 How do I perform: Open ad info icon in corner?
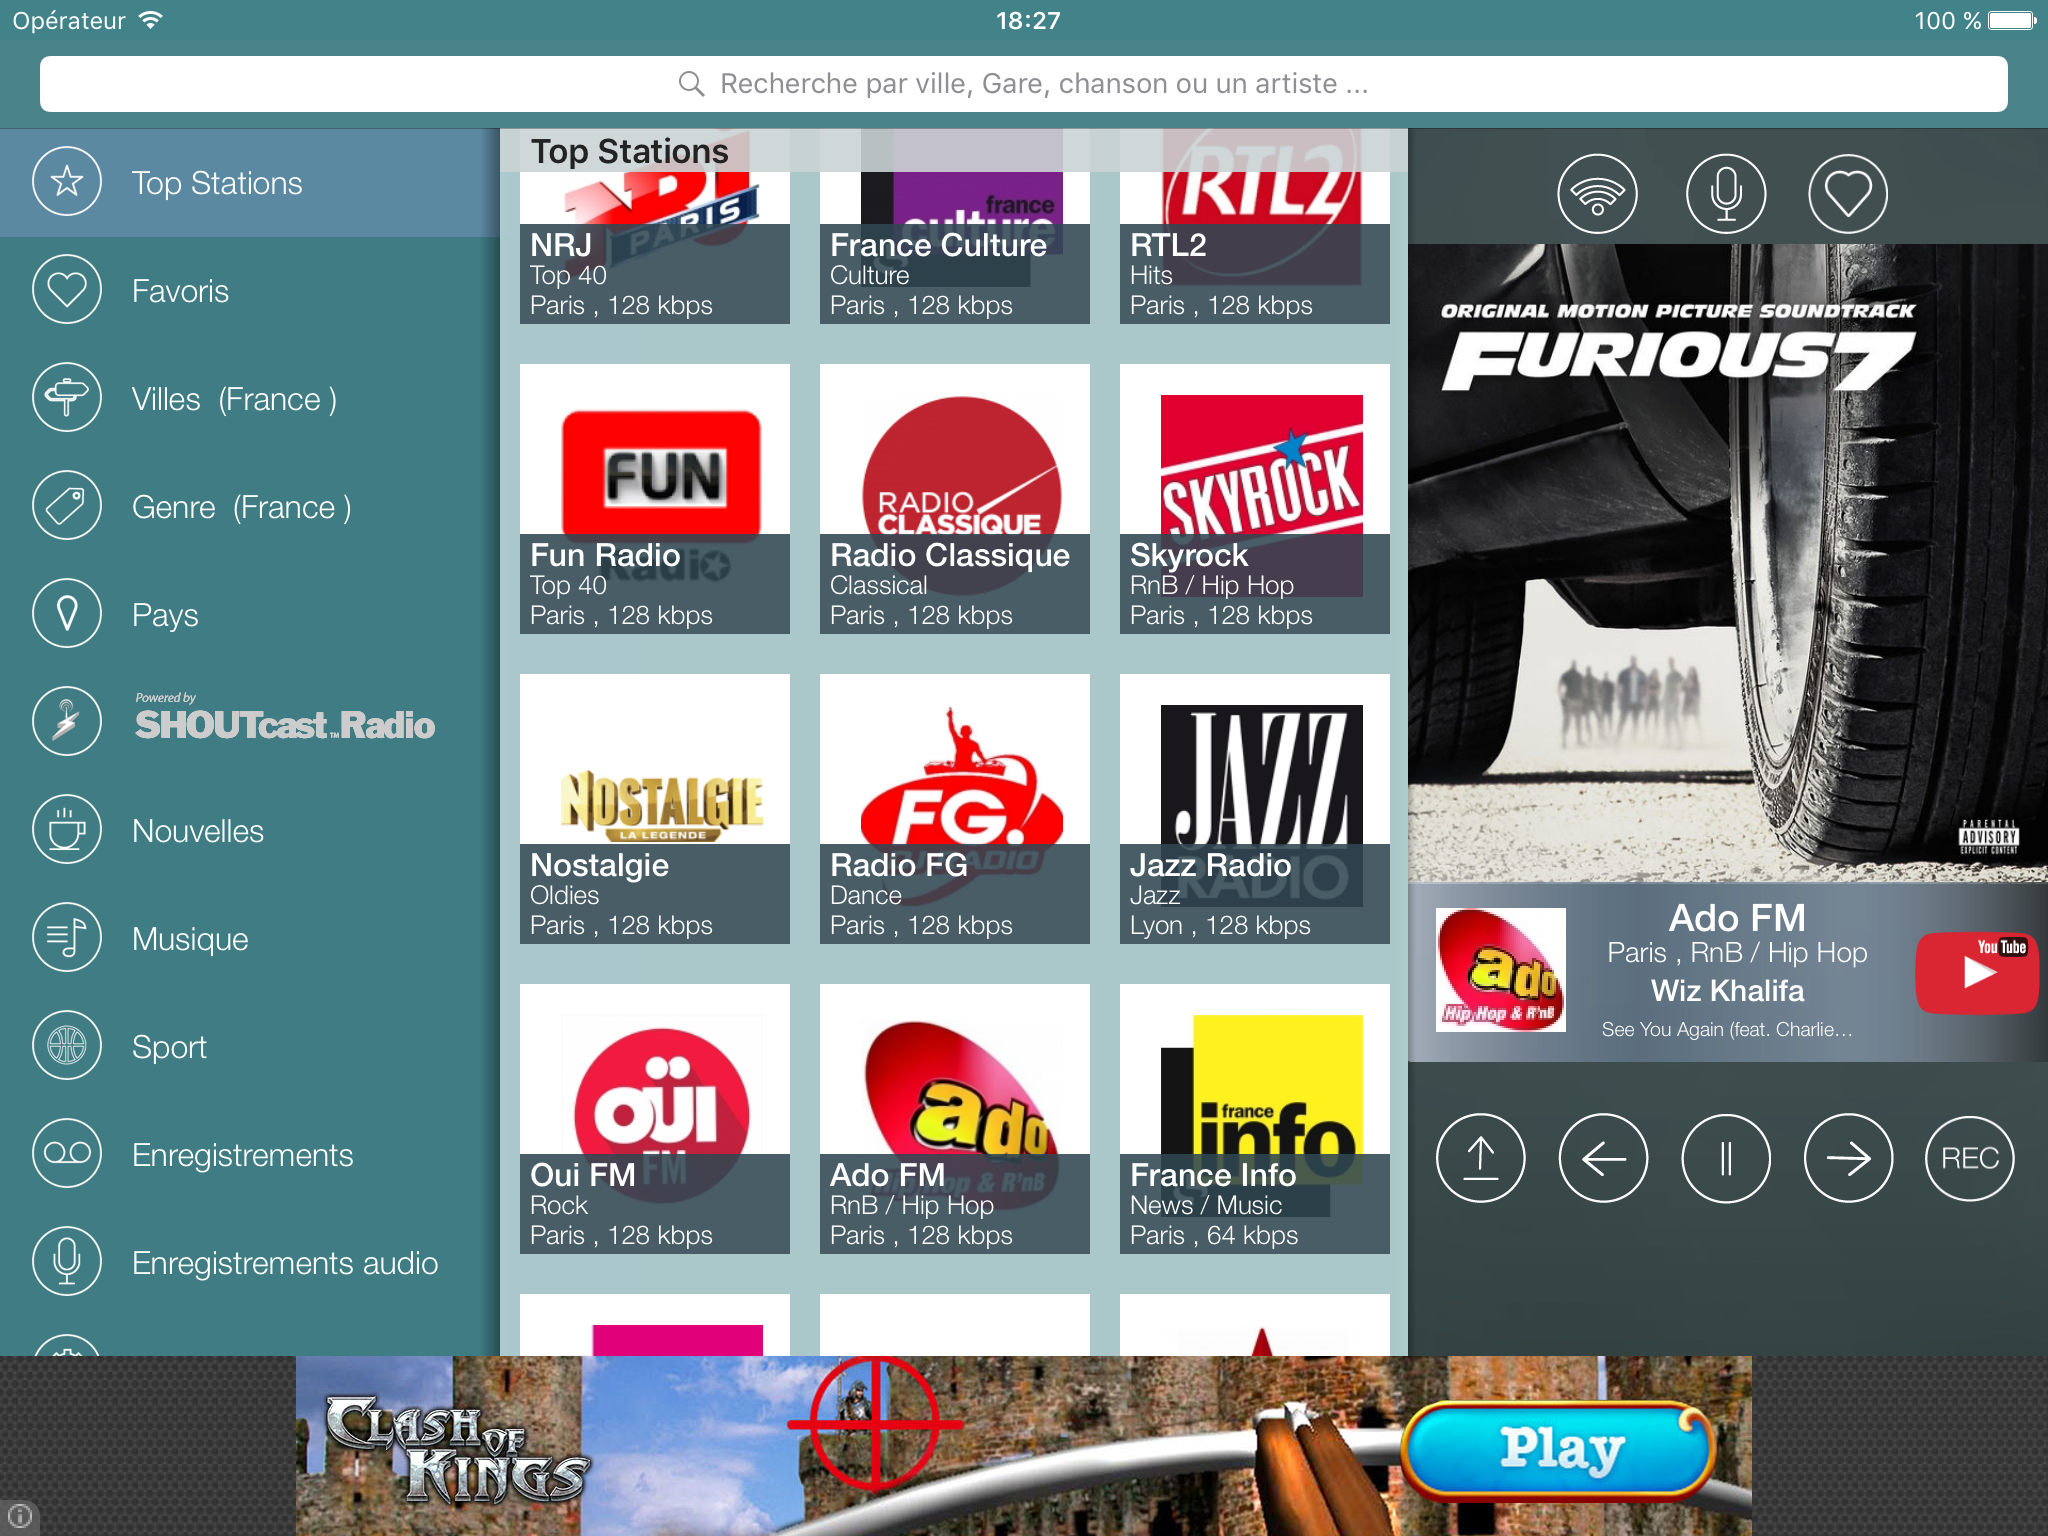pyautogui.click(x=19, y=1516)
